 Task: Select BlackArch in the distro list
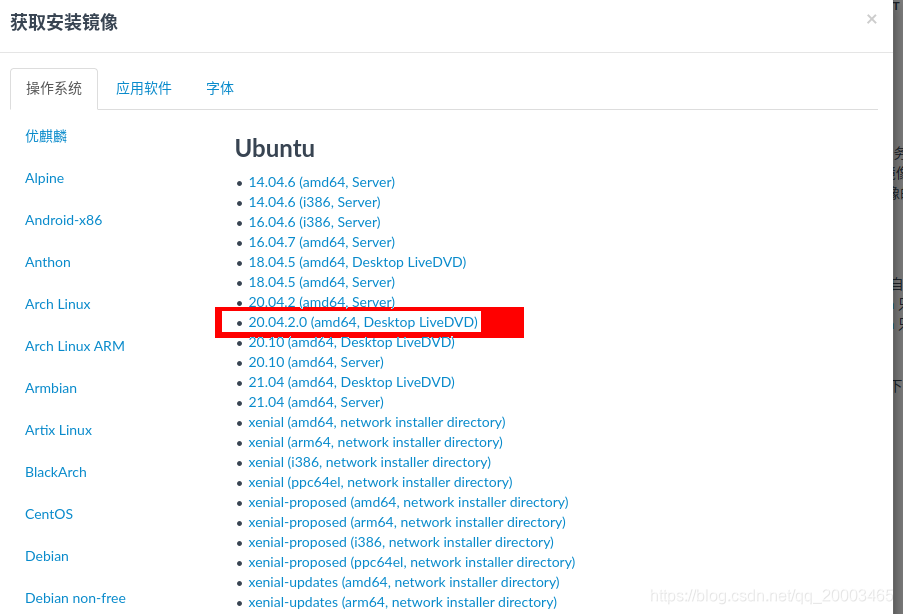pyautogui.click(x=56, y=472)
